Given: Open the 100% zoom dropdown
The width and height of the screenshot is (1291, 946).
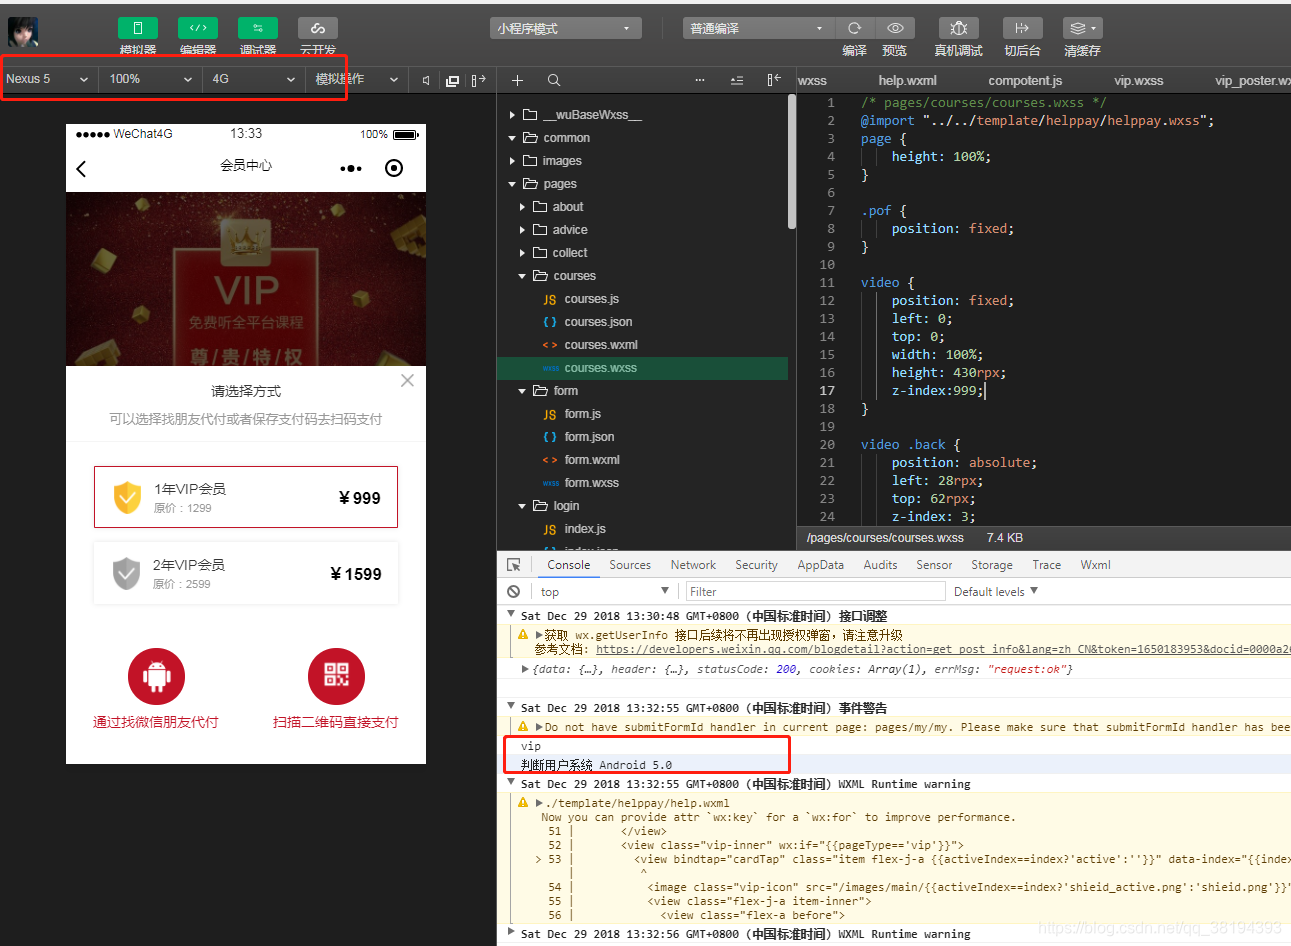Looking at the screenshot, I should pos(150,79).
